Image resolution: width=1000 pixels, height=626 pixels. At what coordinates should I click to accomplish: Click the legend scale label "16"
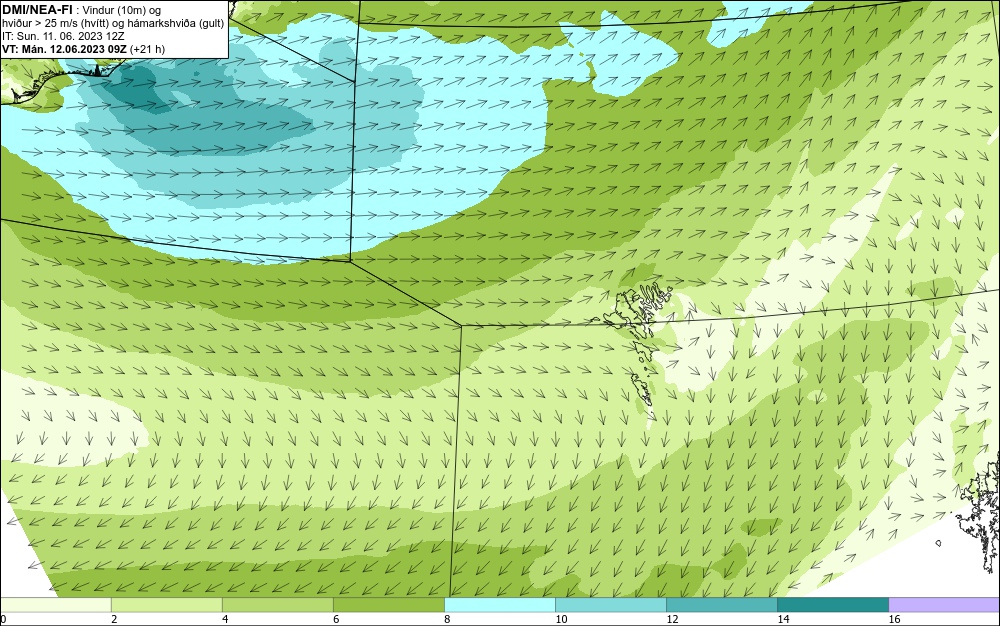click(x=894, y=619)
